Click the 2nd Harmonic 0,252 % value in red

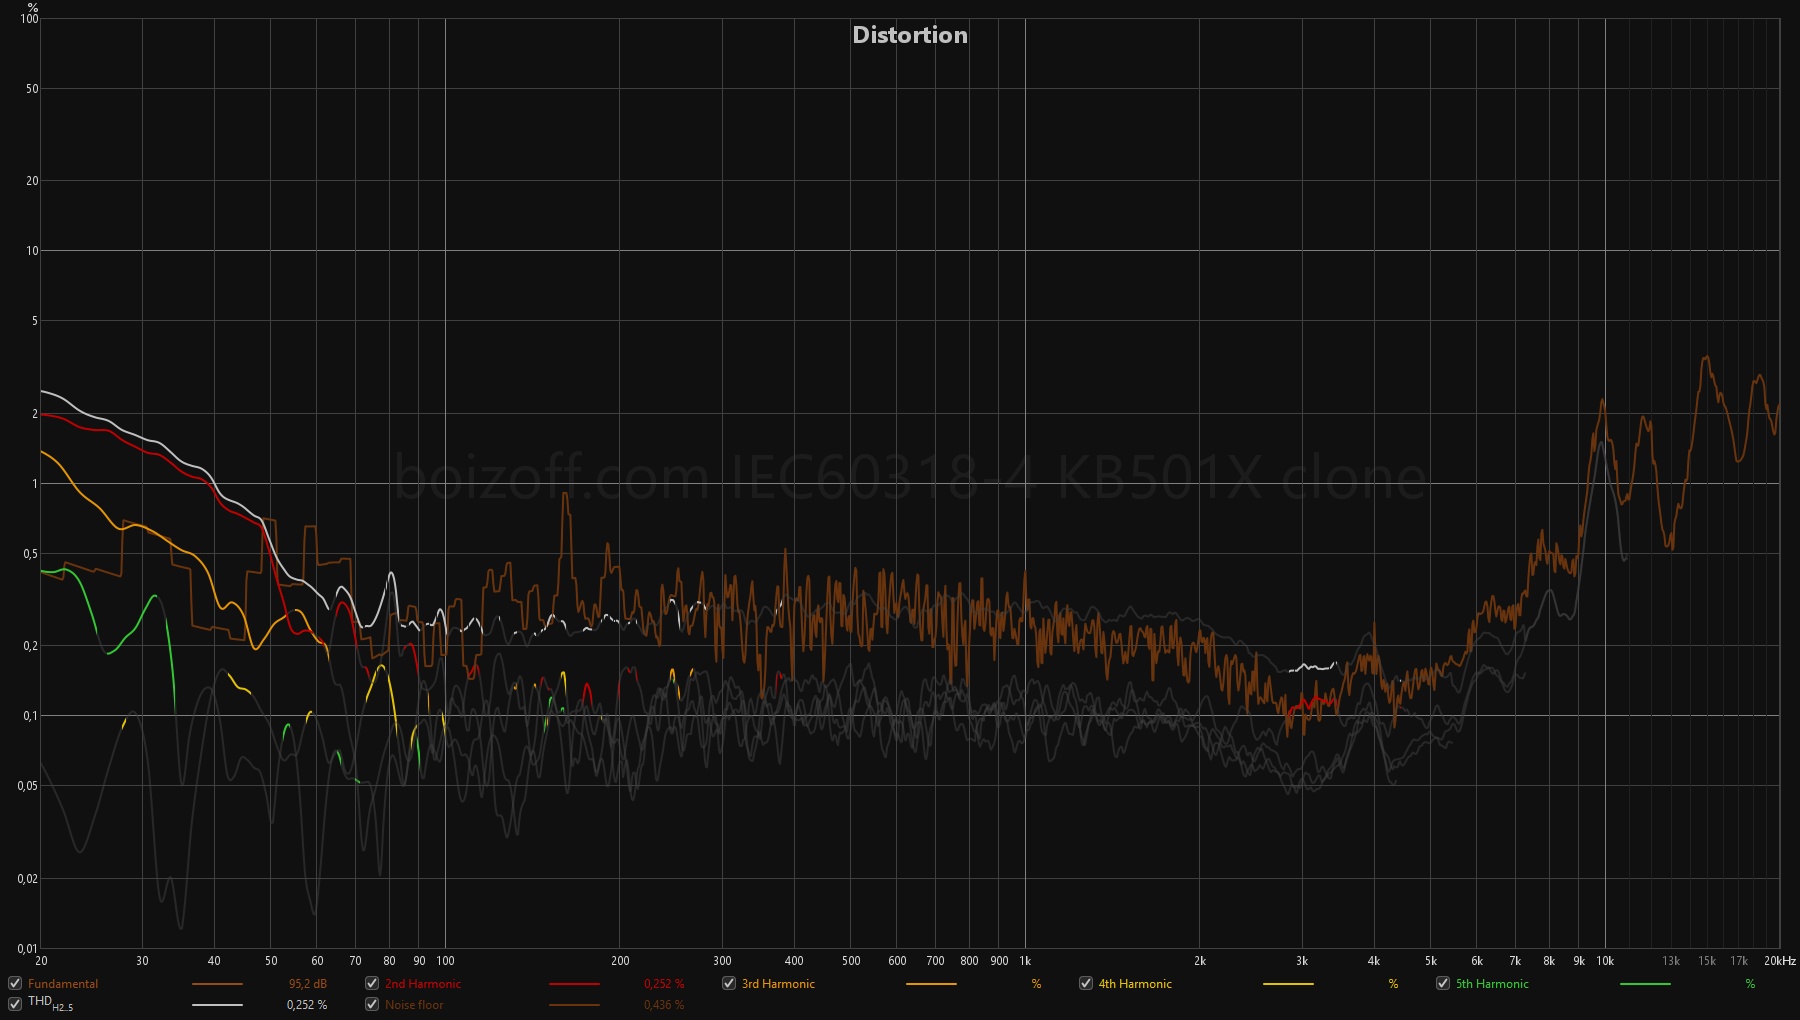(664, 984)
